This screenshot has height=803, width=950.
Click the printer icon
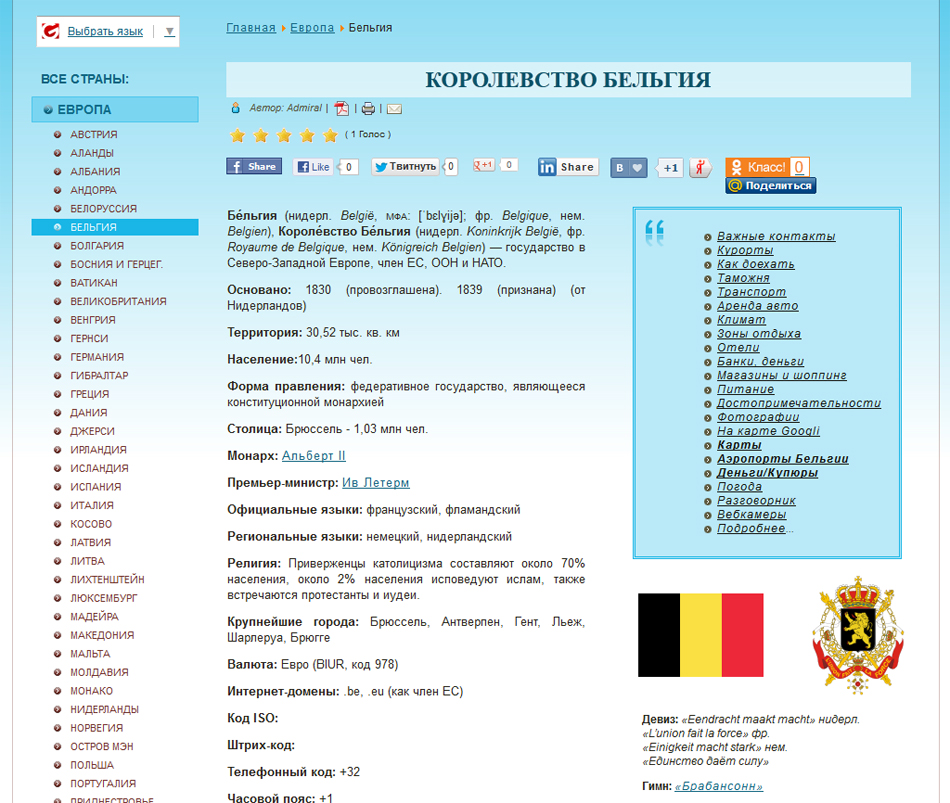click(x=368, y=108)
